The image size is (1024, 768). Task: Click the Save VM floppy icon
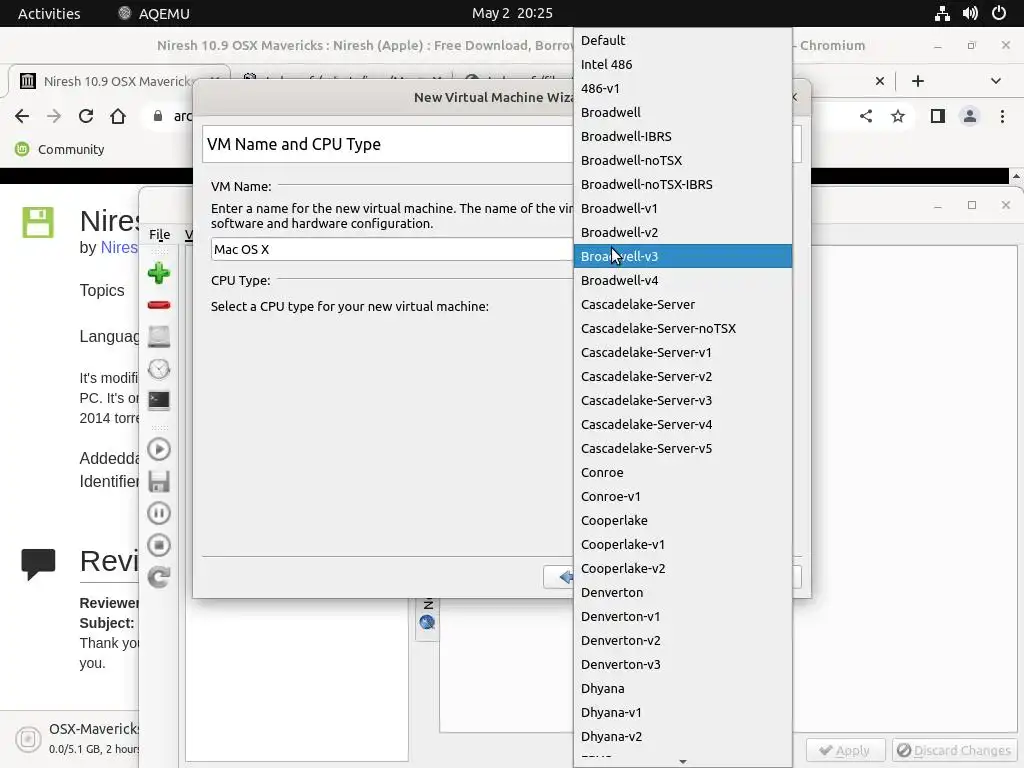coord(159,481)
